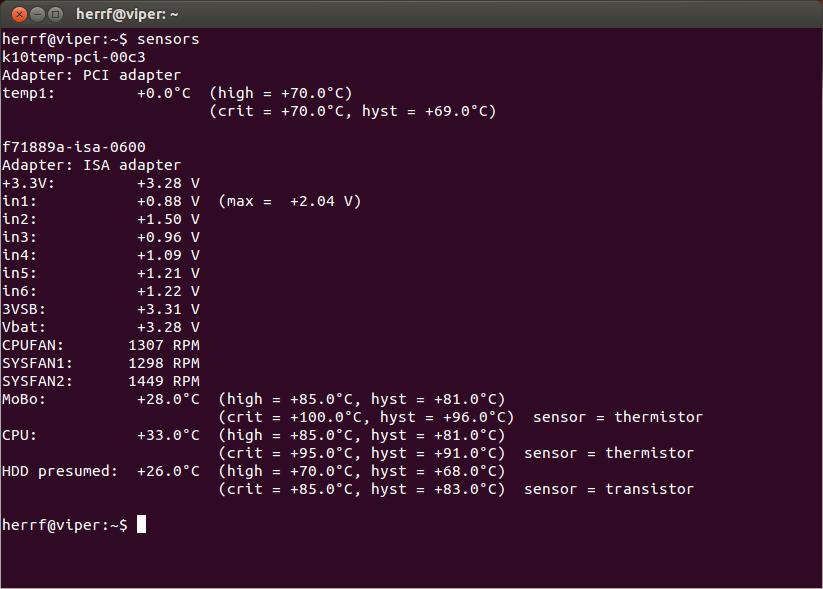This screenshot has width=823, height=589.
Task: Minimize the terminal window
Action: coord(36,14)
